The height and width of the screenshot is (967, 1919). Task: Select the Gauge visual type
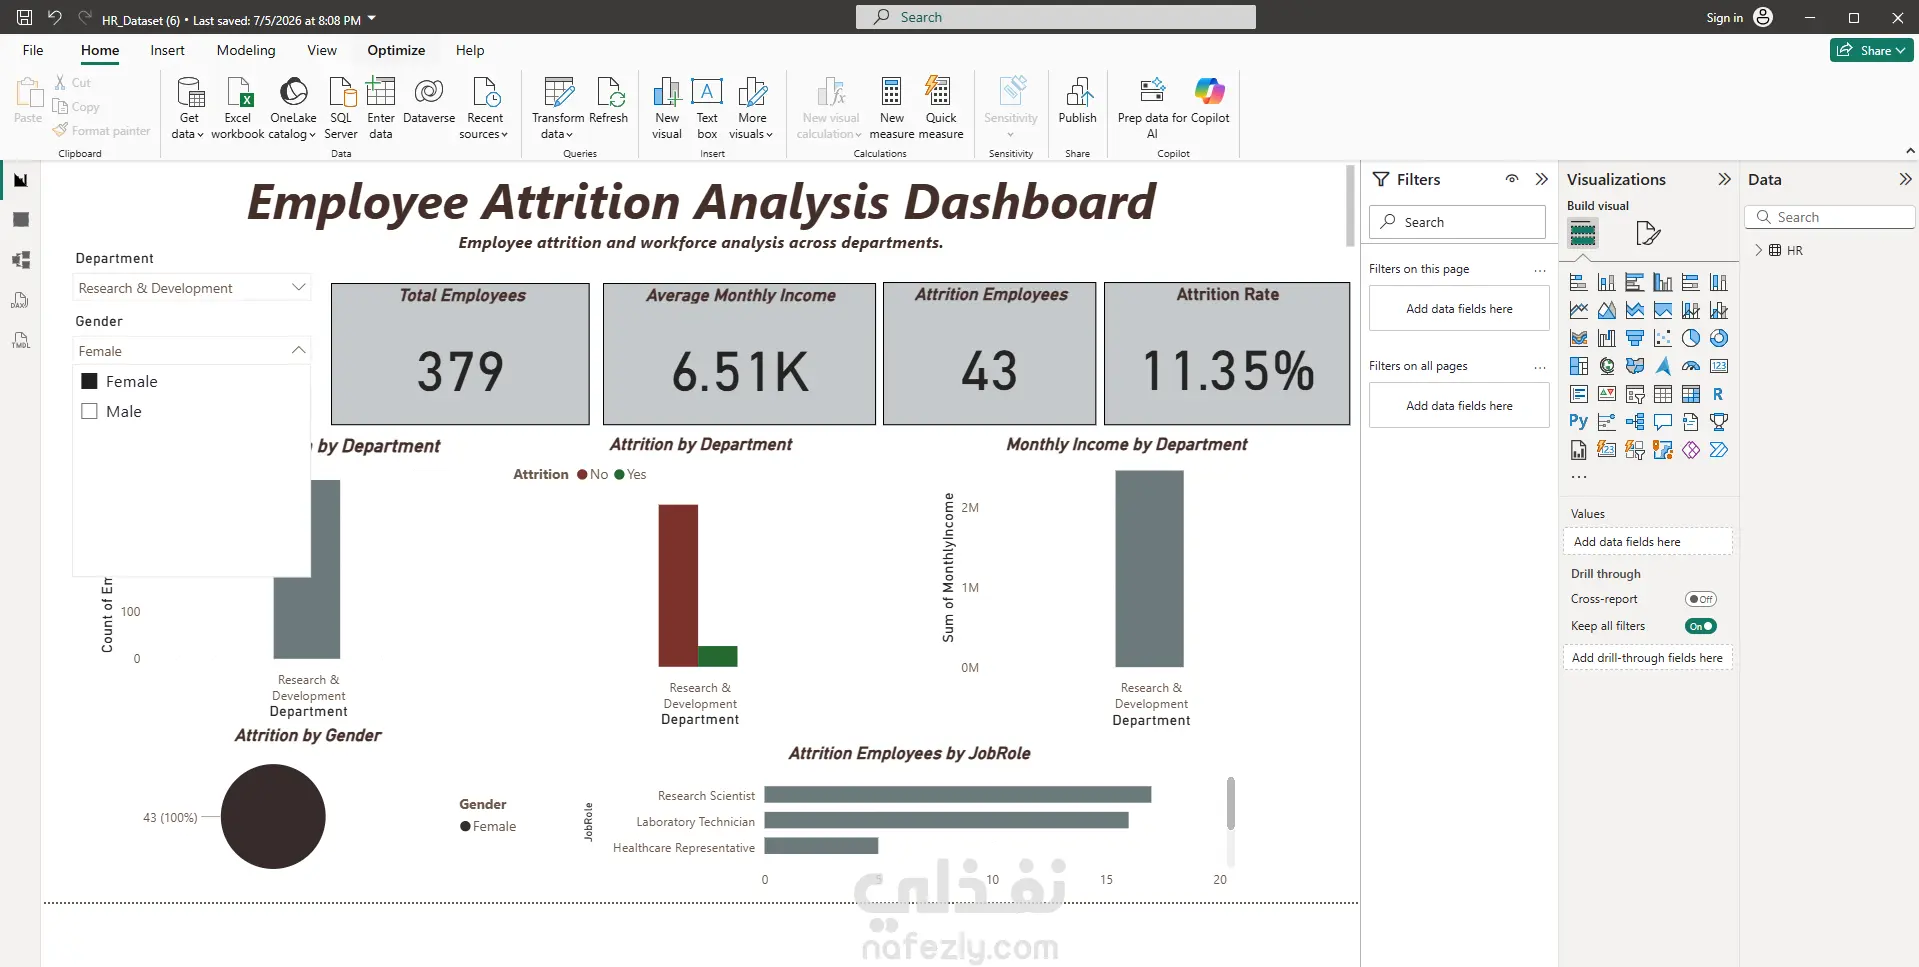click(x=1691, y=366)
